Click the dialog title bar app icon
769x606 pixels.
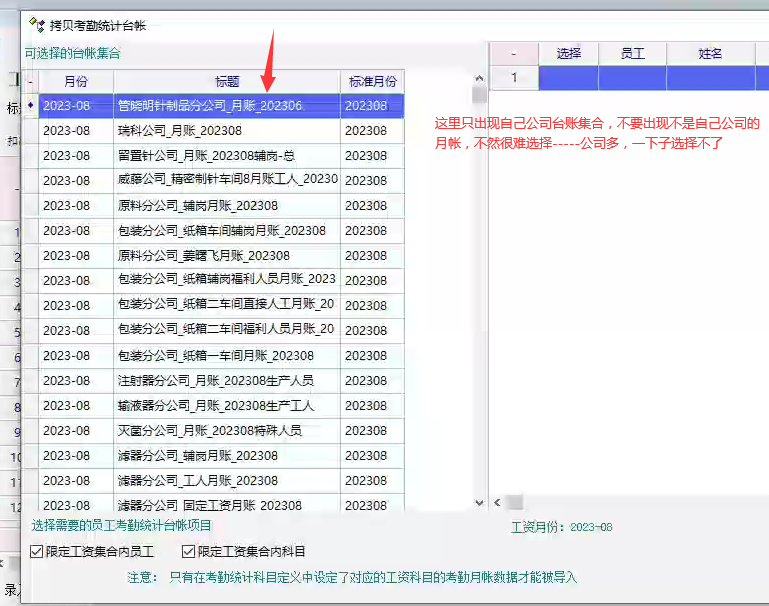pos(37,25)
